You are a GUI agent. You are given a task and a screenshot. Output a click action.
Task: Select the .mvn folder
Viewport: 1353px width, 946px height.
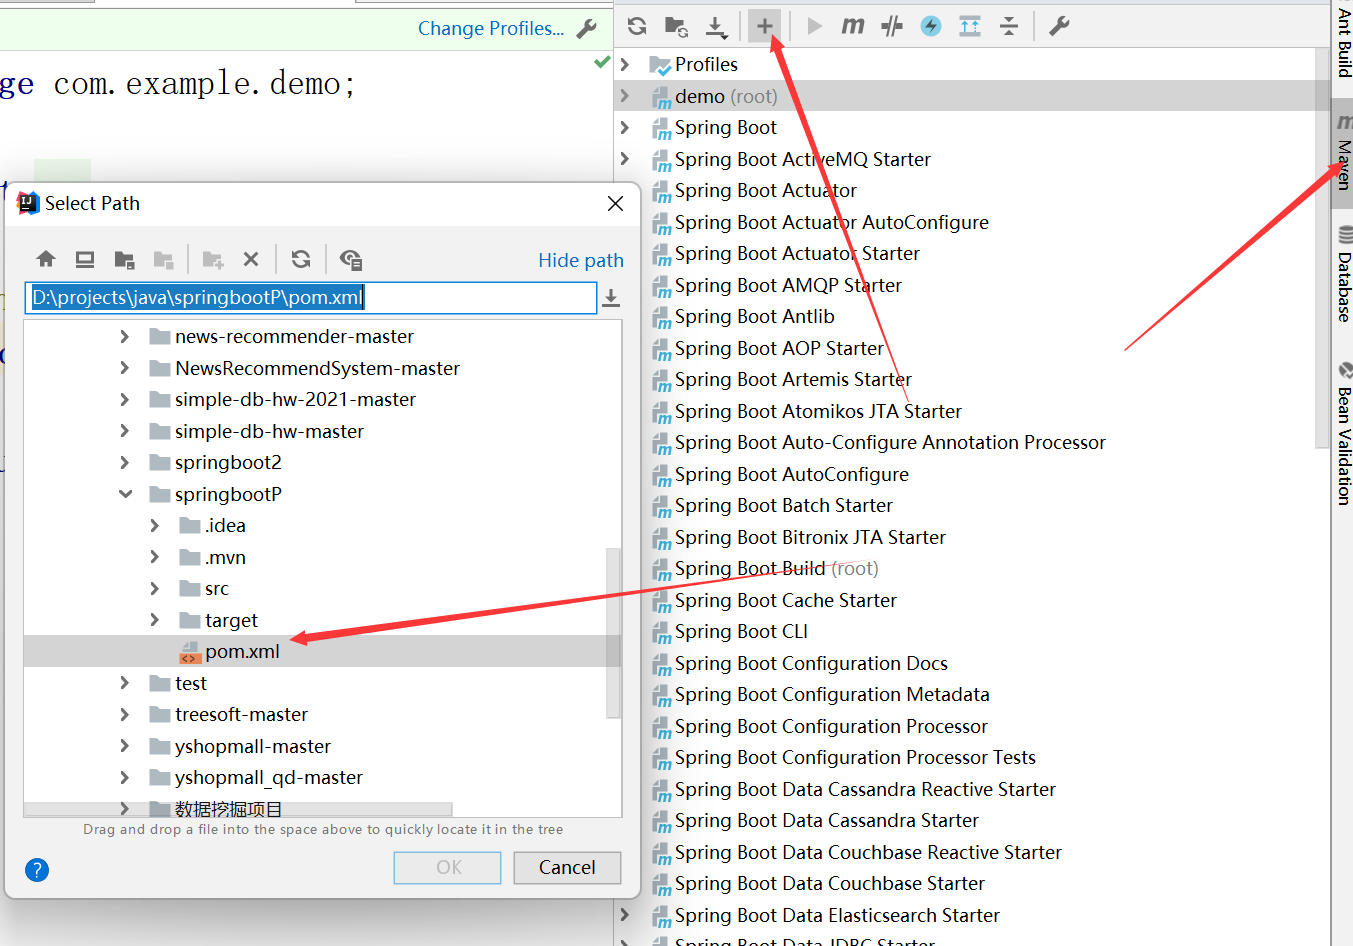[225, 557]
